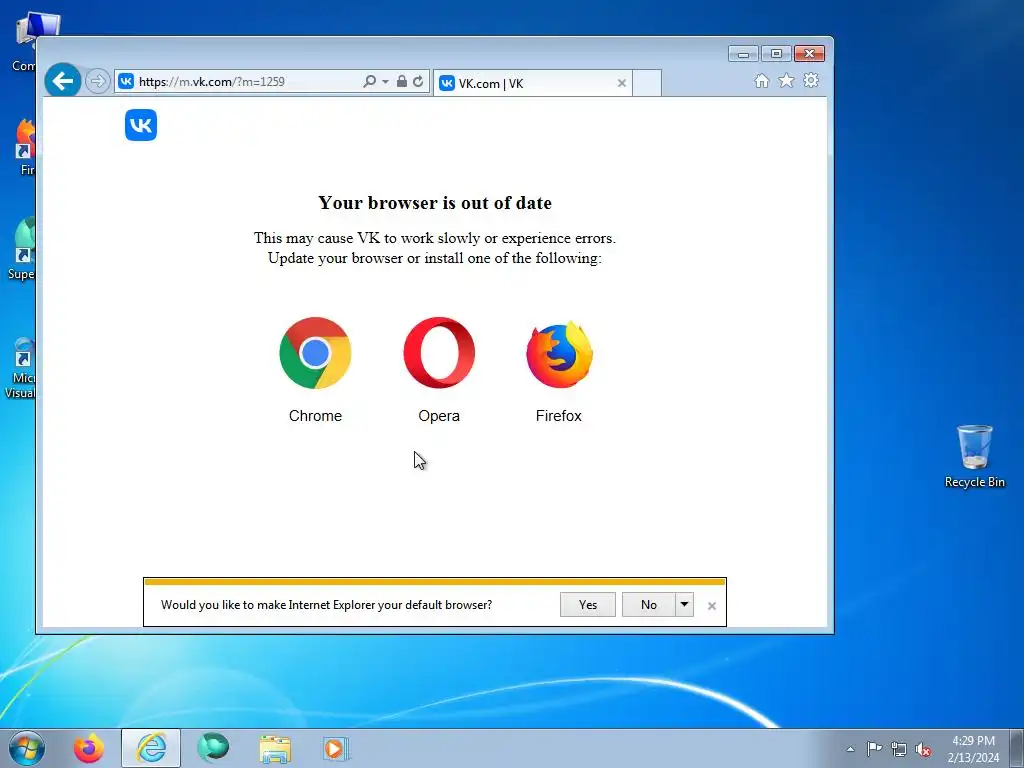Select the Firefox desktop shortcut
The height and width of the screenshot is (768, 1024).
pyautogui.click(x=26, y=147)
